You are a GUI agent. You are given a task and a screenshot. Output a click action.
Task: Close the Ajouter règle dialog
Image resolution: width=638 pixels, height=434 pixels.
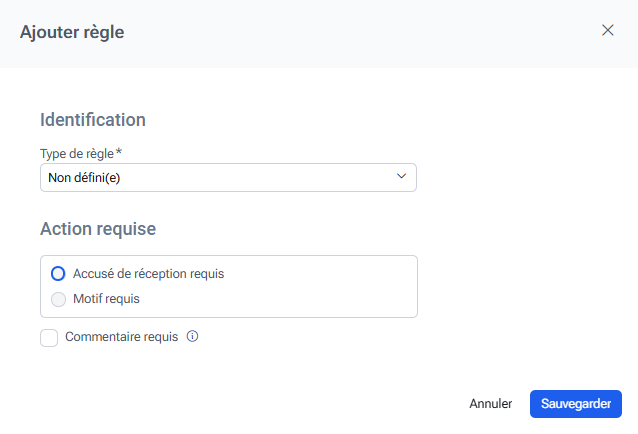pos(607,30)
